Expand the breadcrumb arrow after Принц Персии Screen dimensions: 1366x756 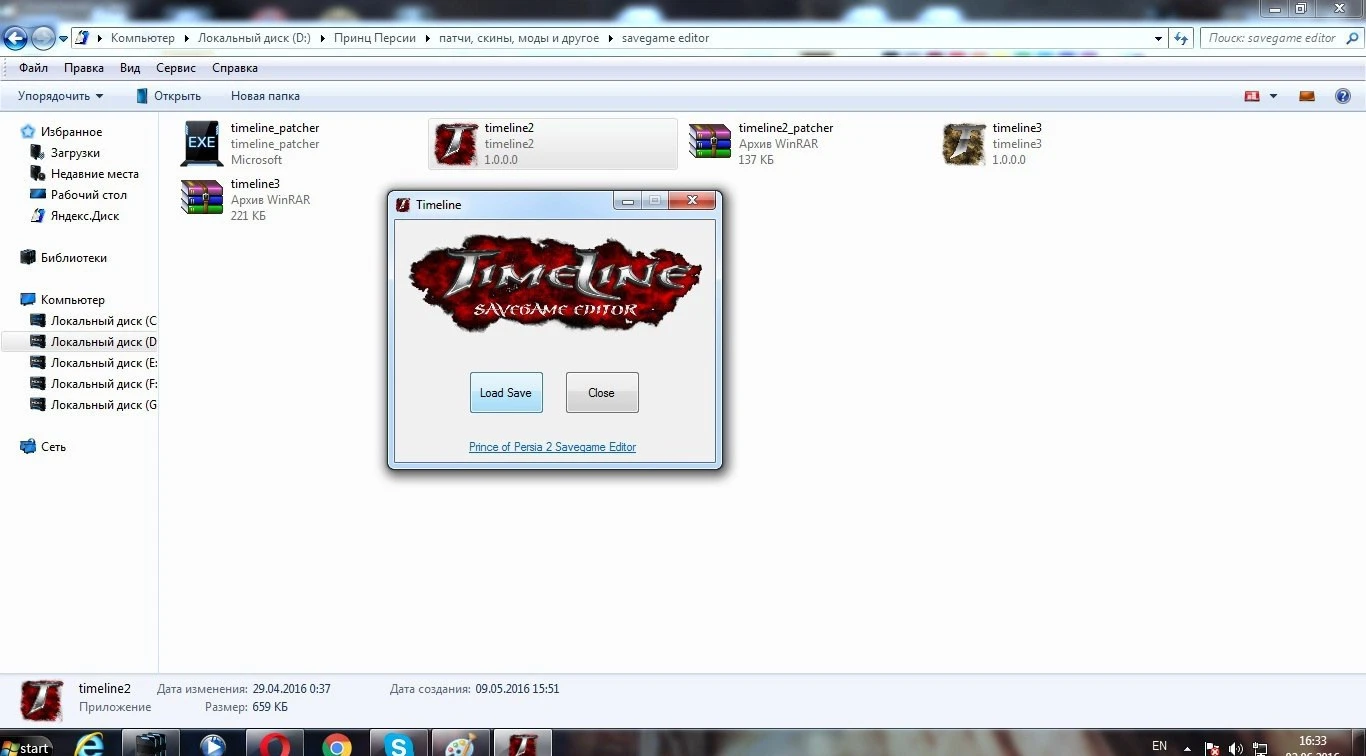(429, 39)
